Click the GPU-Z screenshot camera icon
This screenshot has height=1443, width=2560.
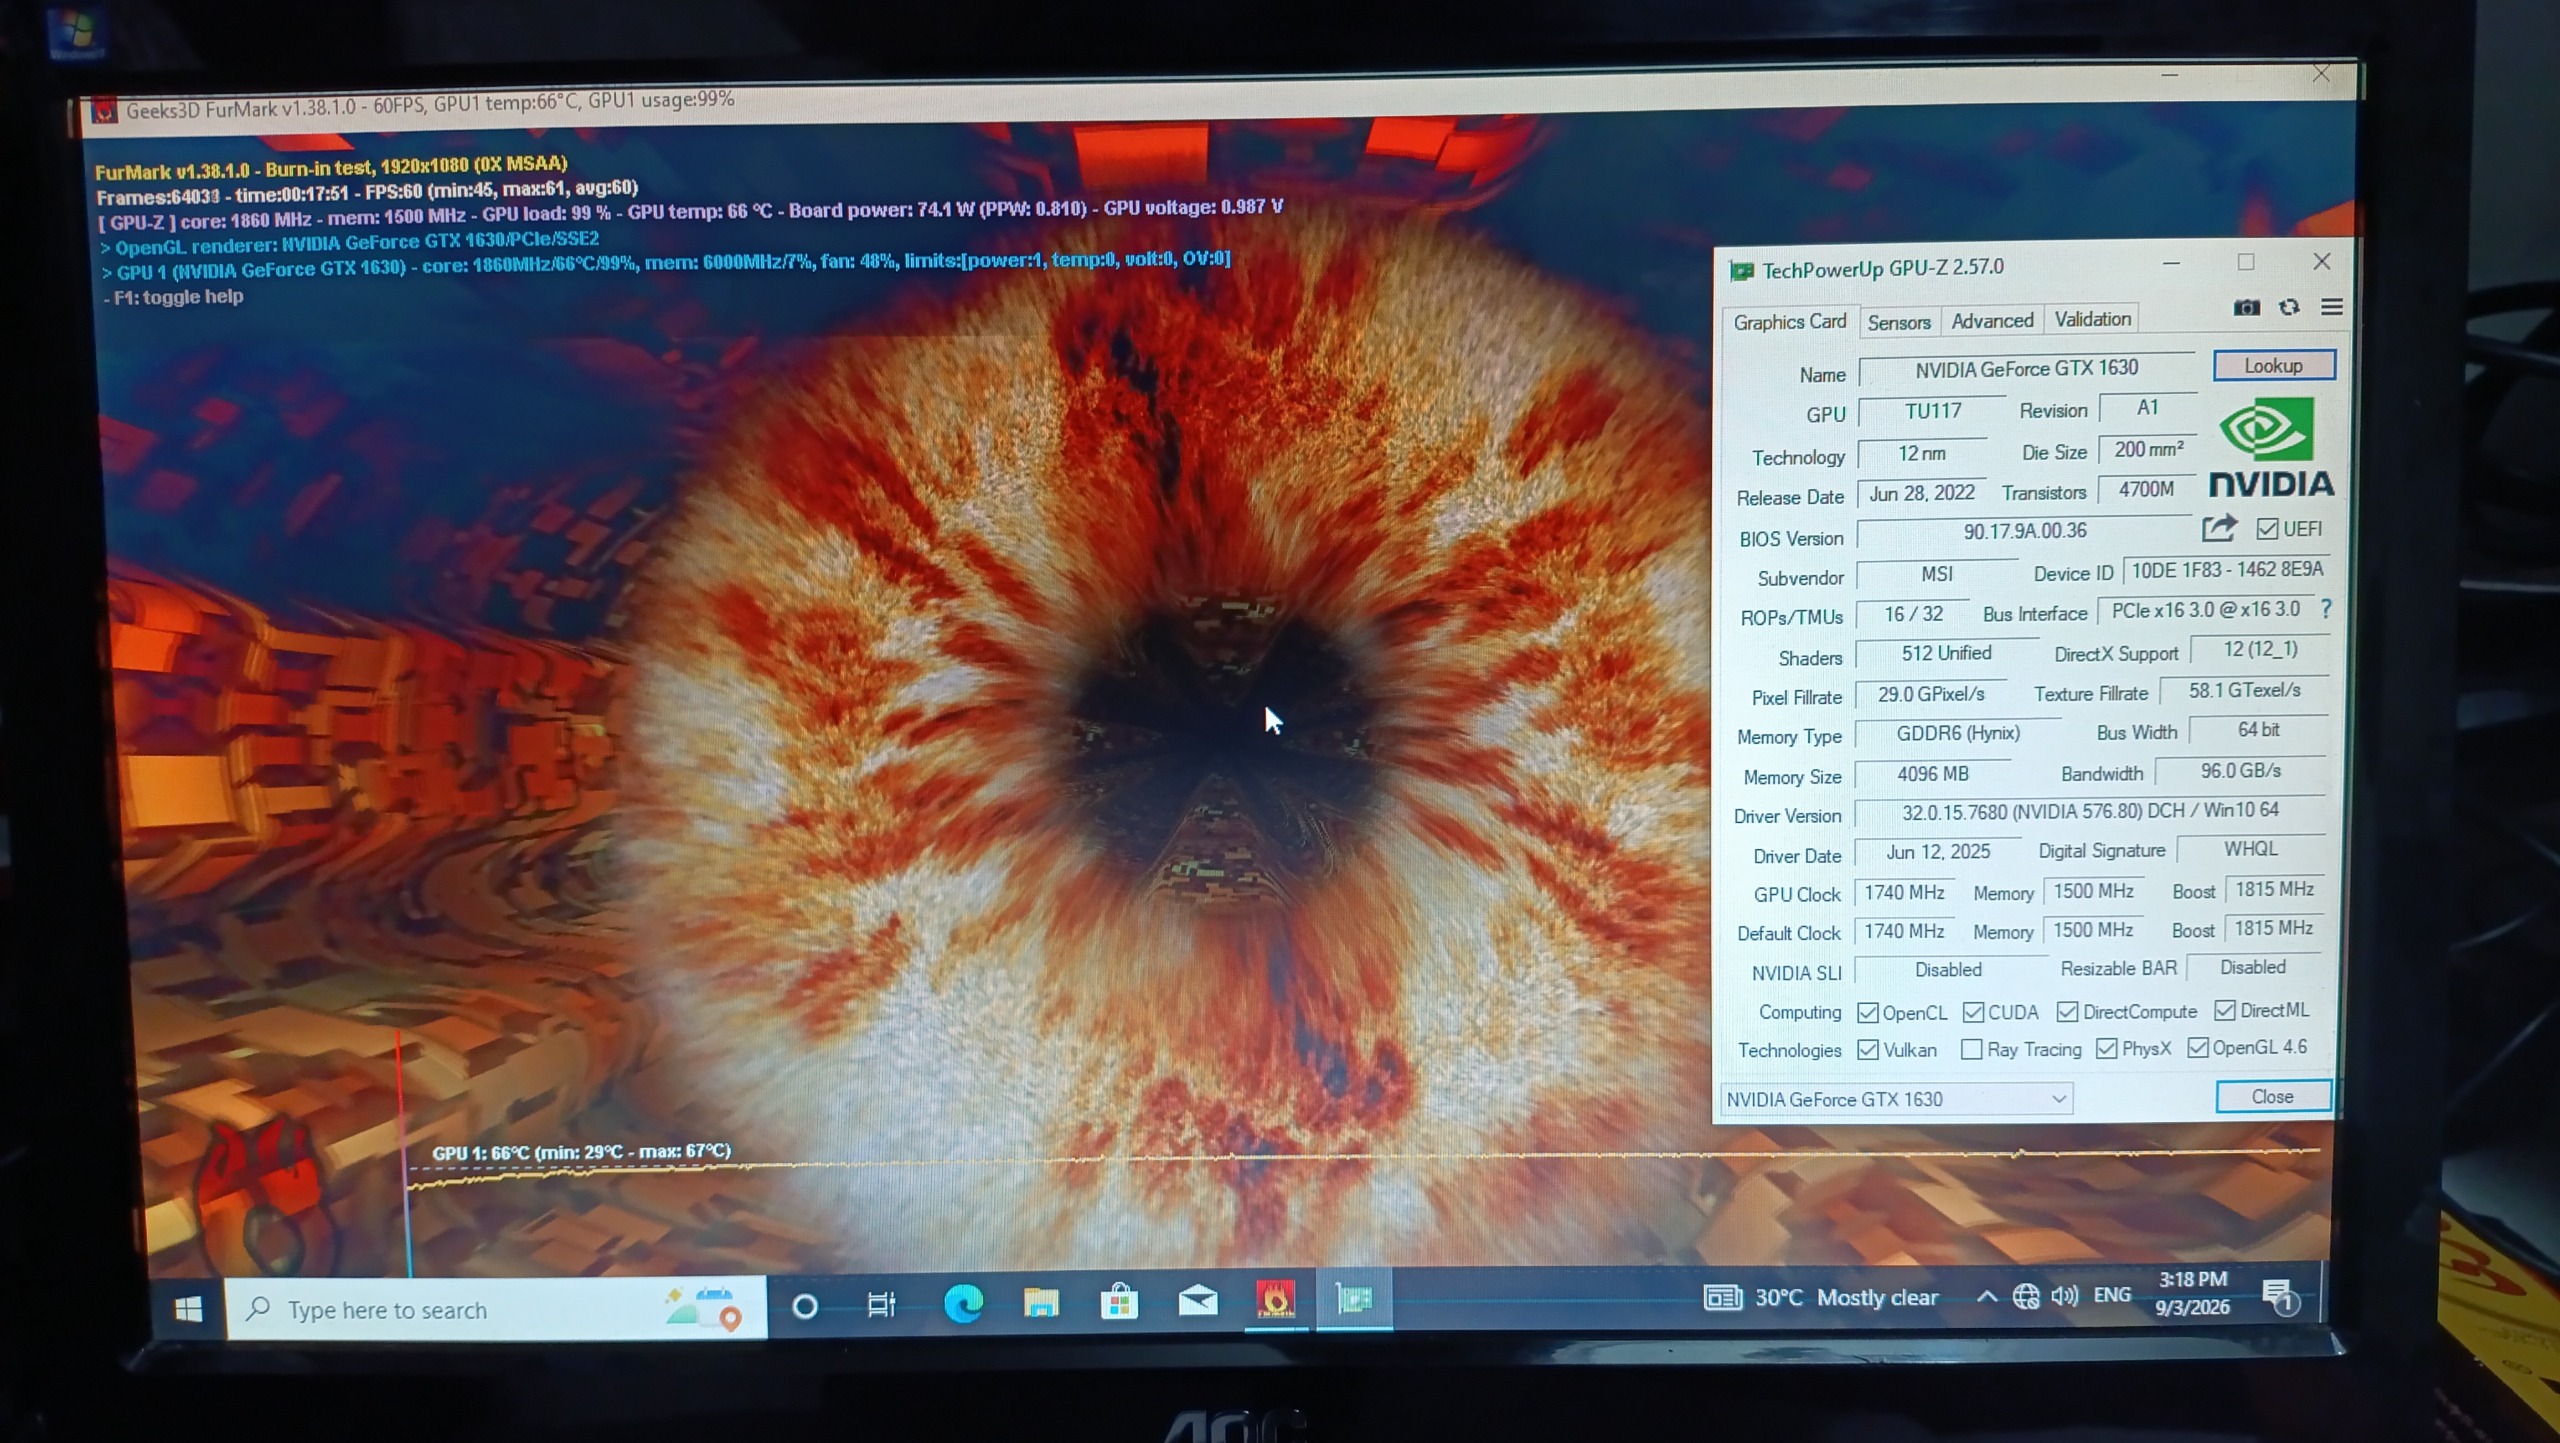click(2246, 308)
